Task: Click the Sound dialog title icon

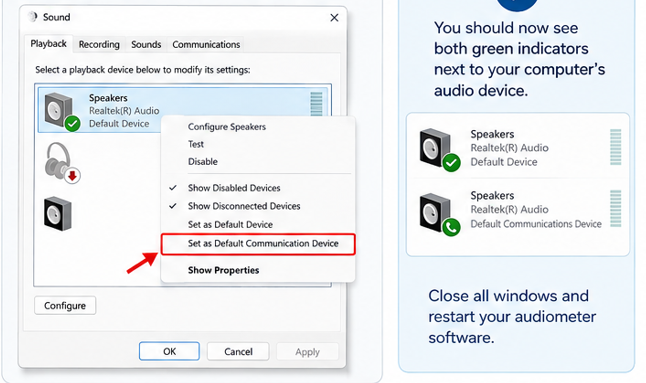Action: 33,16
